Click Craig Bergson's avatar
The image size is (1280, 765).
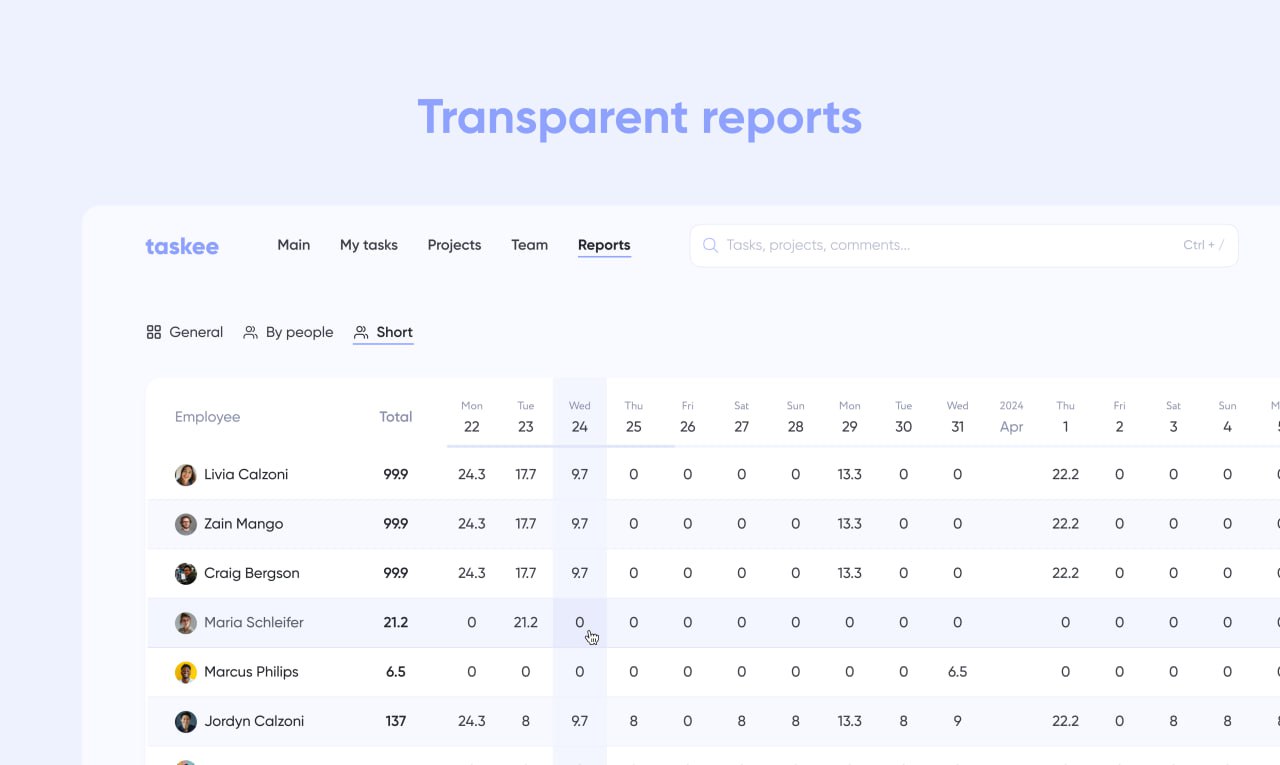click(186, 573)
